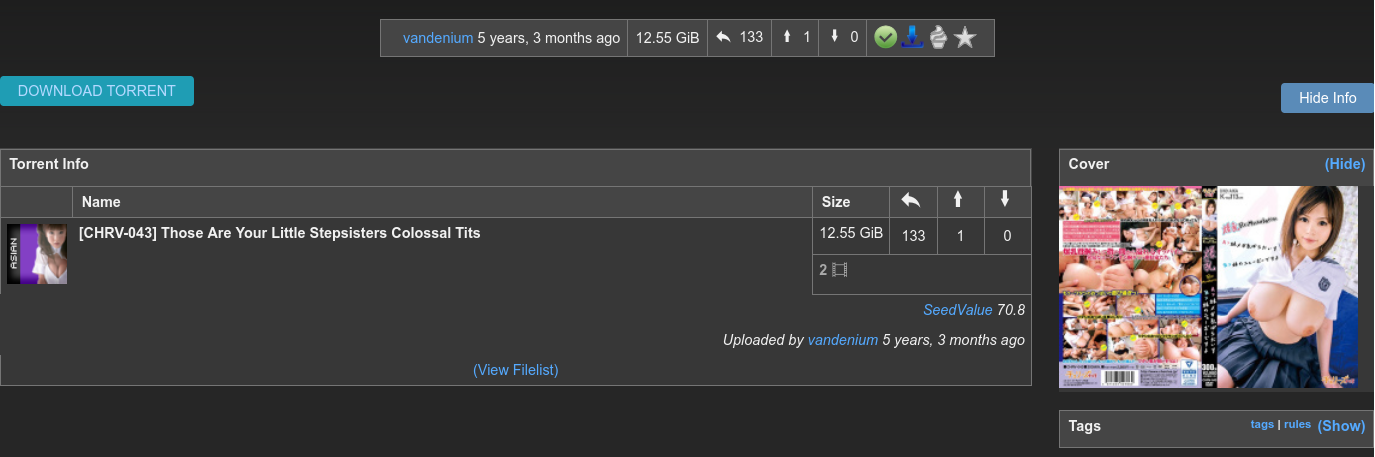Click the blue download arrow icon
This screenshot has height=457, width=1375.
click(911, 38)
